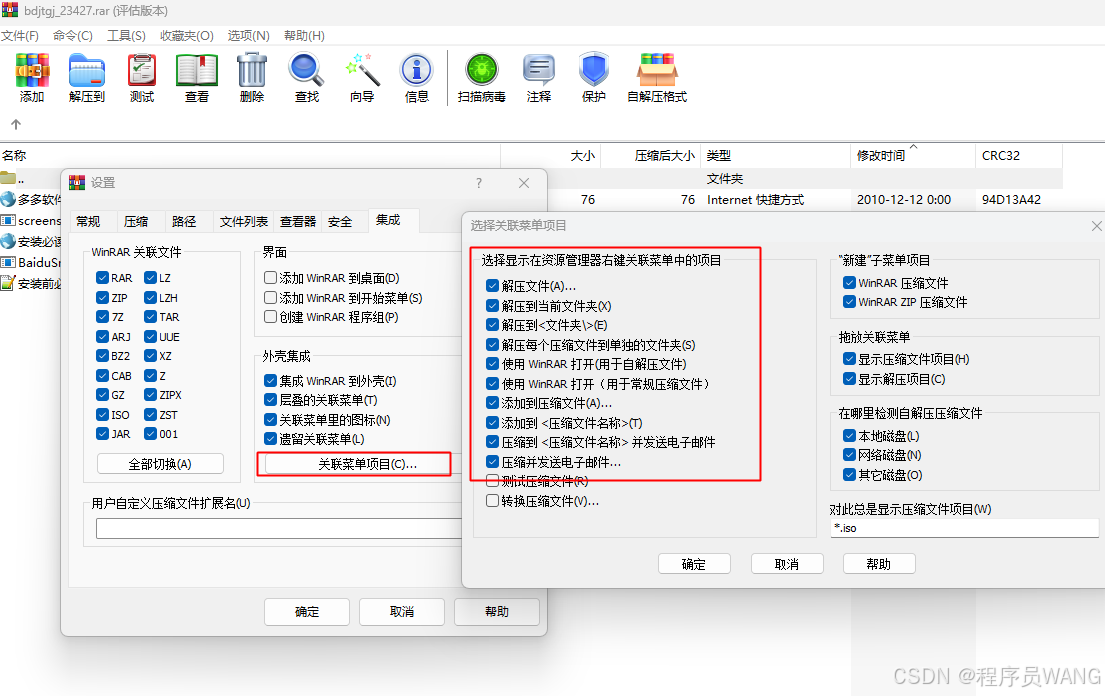Go up one folder with arrow icon

pyautogui.click(x=16, y=124)
